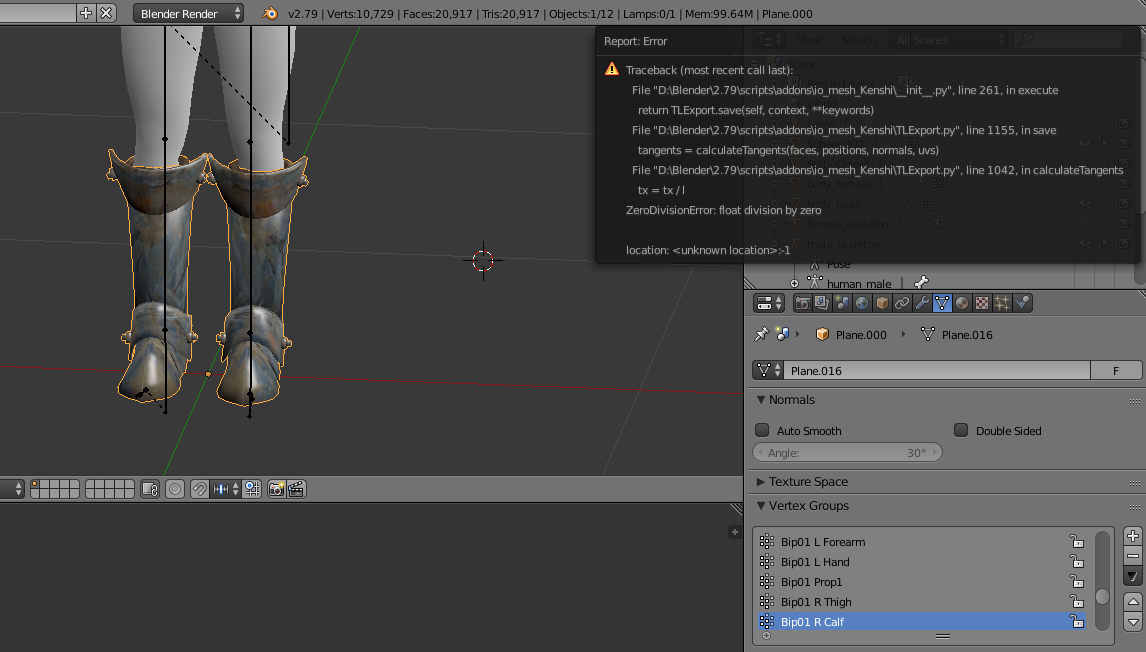Collapse the Vertex Groups panel
The width and height of the screenshot is (1146, 652).
pos(761,506)
